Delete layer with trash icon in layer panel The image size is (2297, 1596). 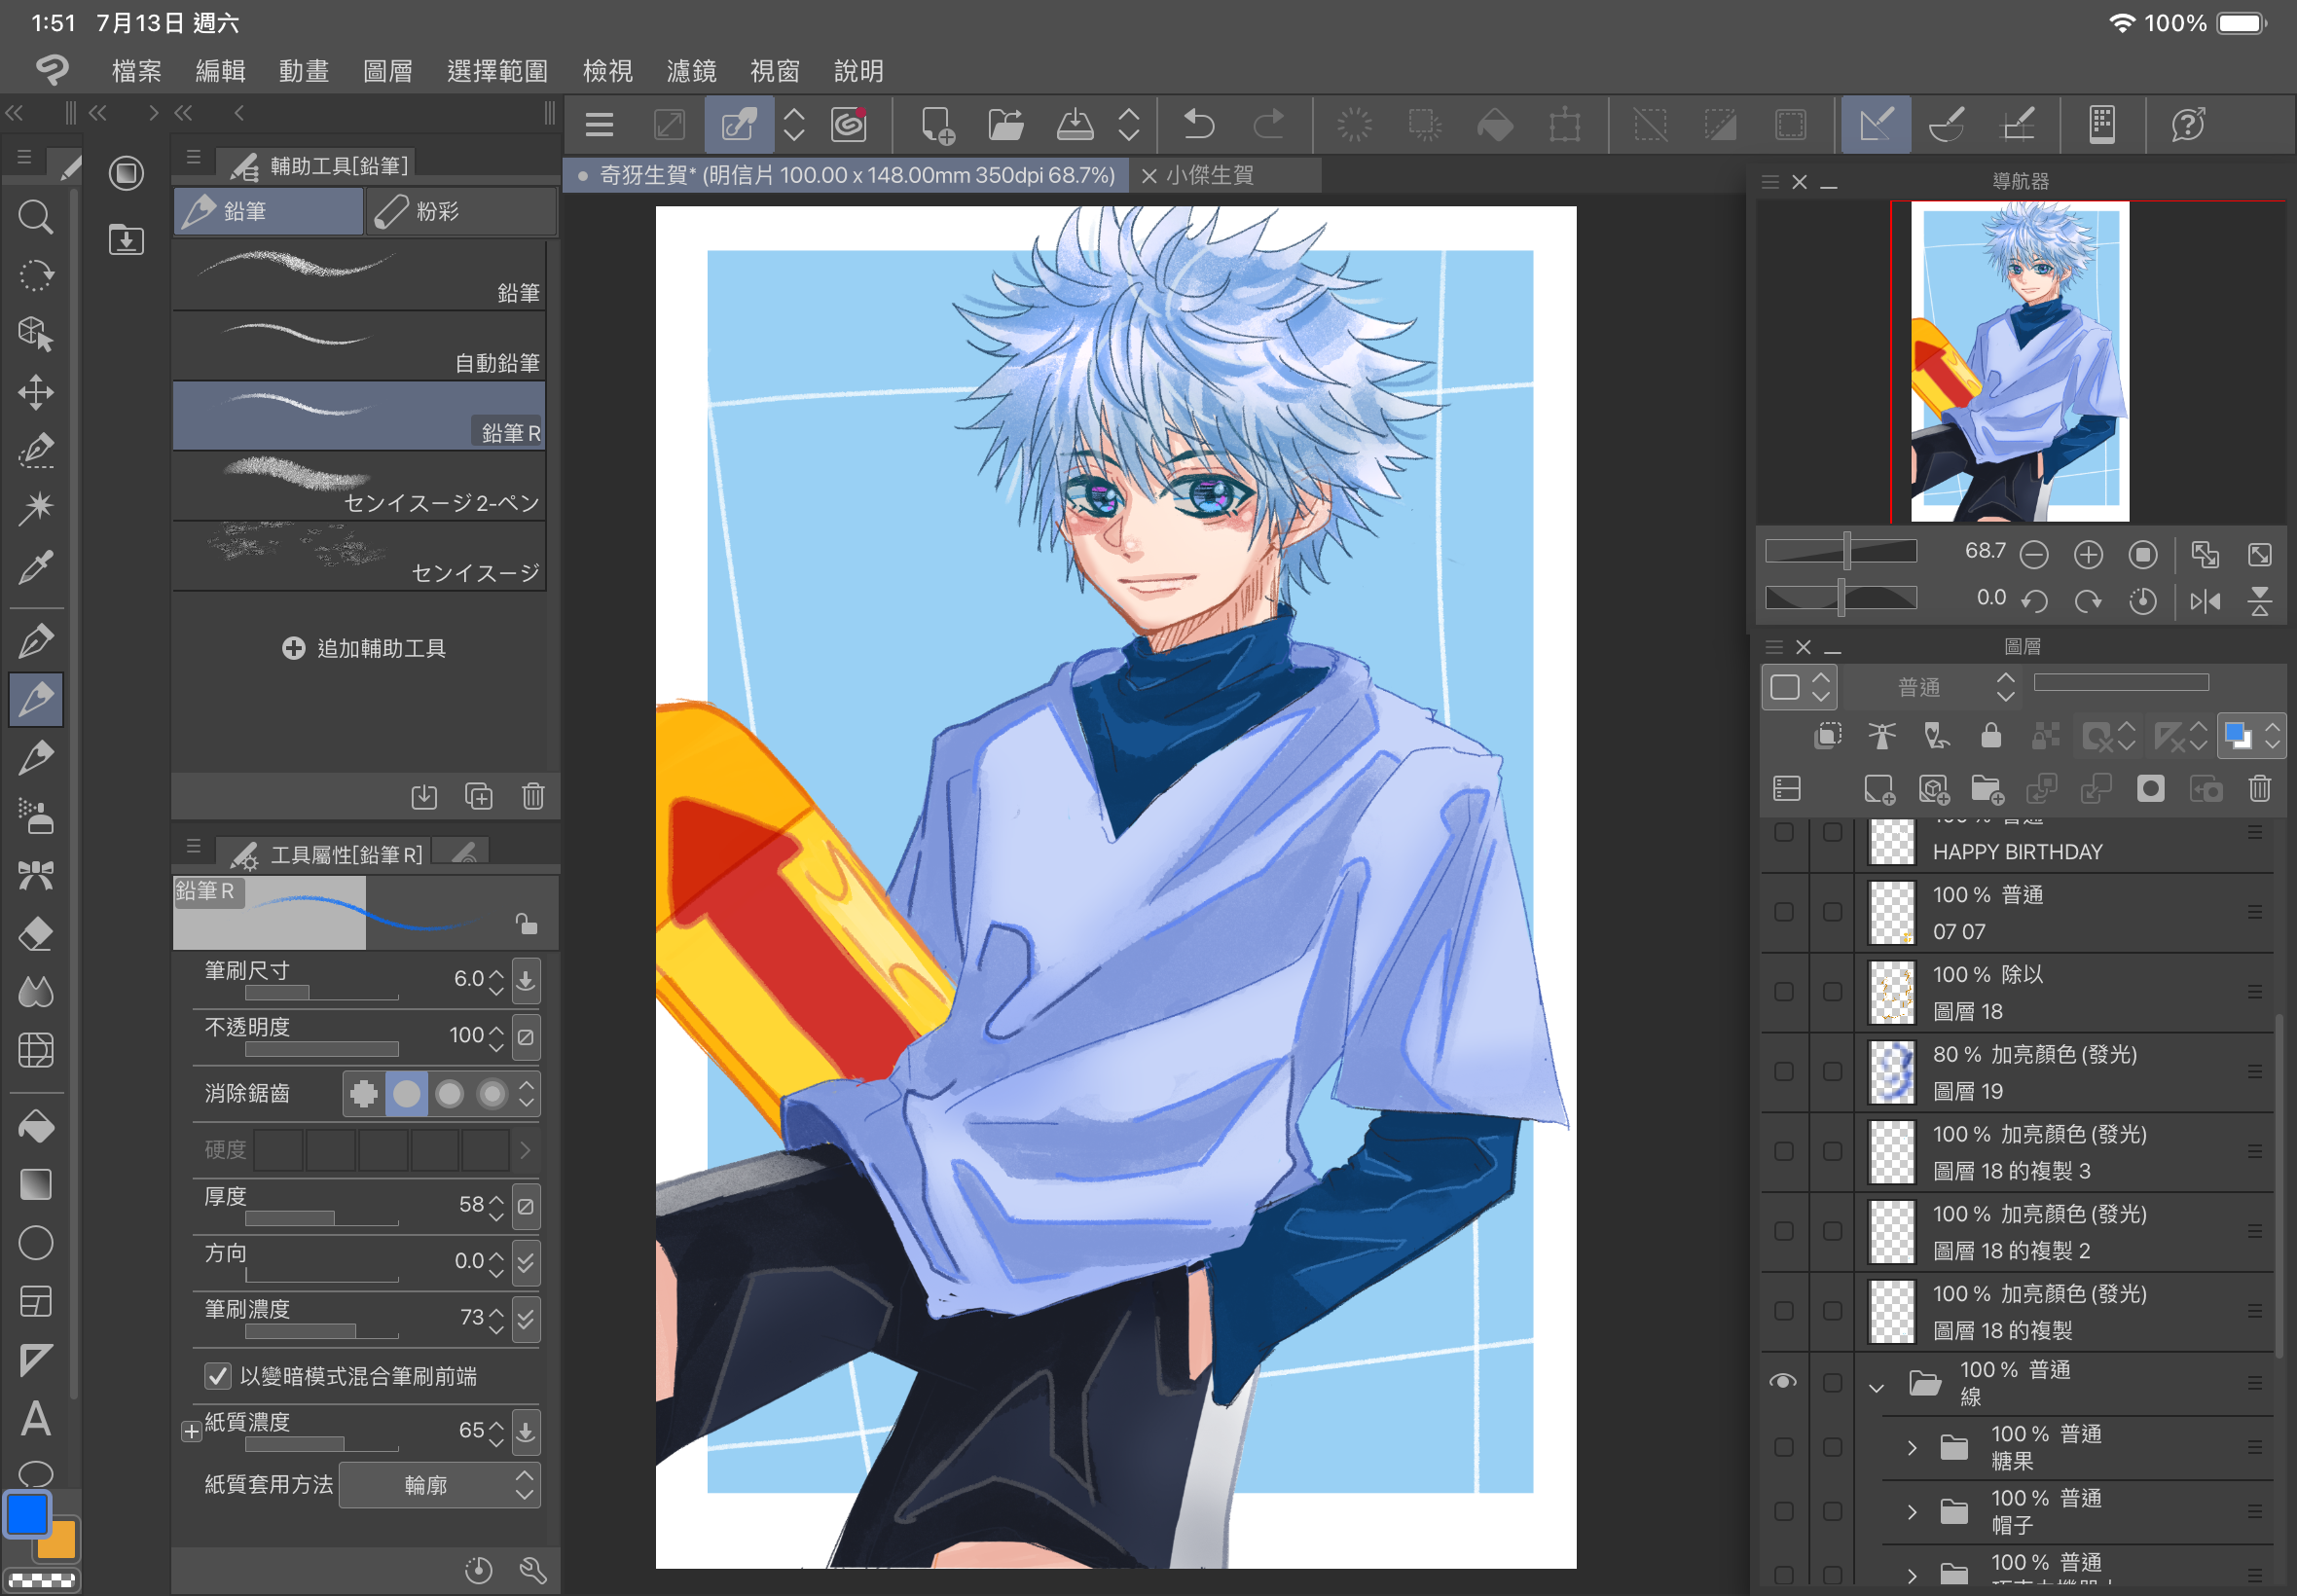(x=2259, y=789)
